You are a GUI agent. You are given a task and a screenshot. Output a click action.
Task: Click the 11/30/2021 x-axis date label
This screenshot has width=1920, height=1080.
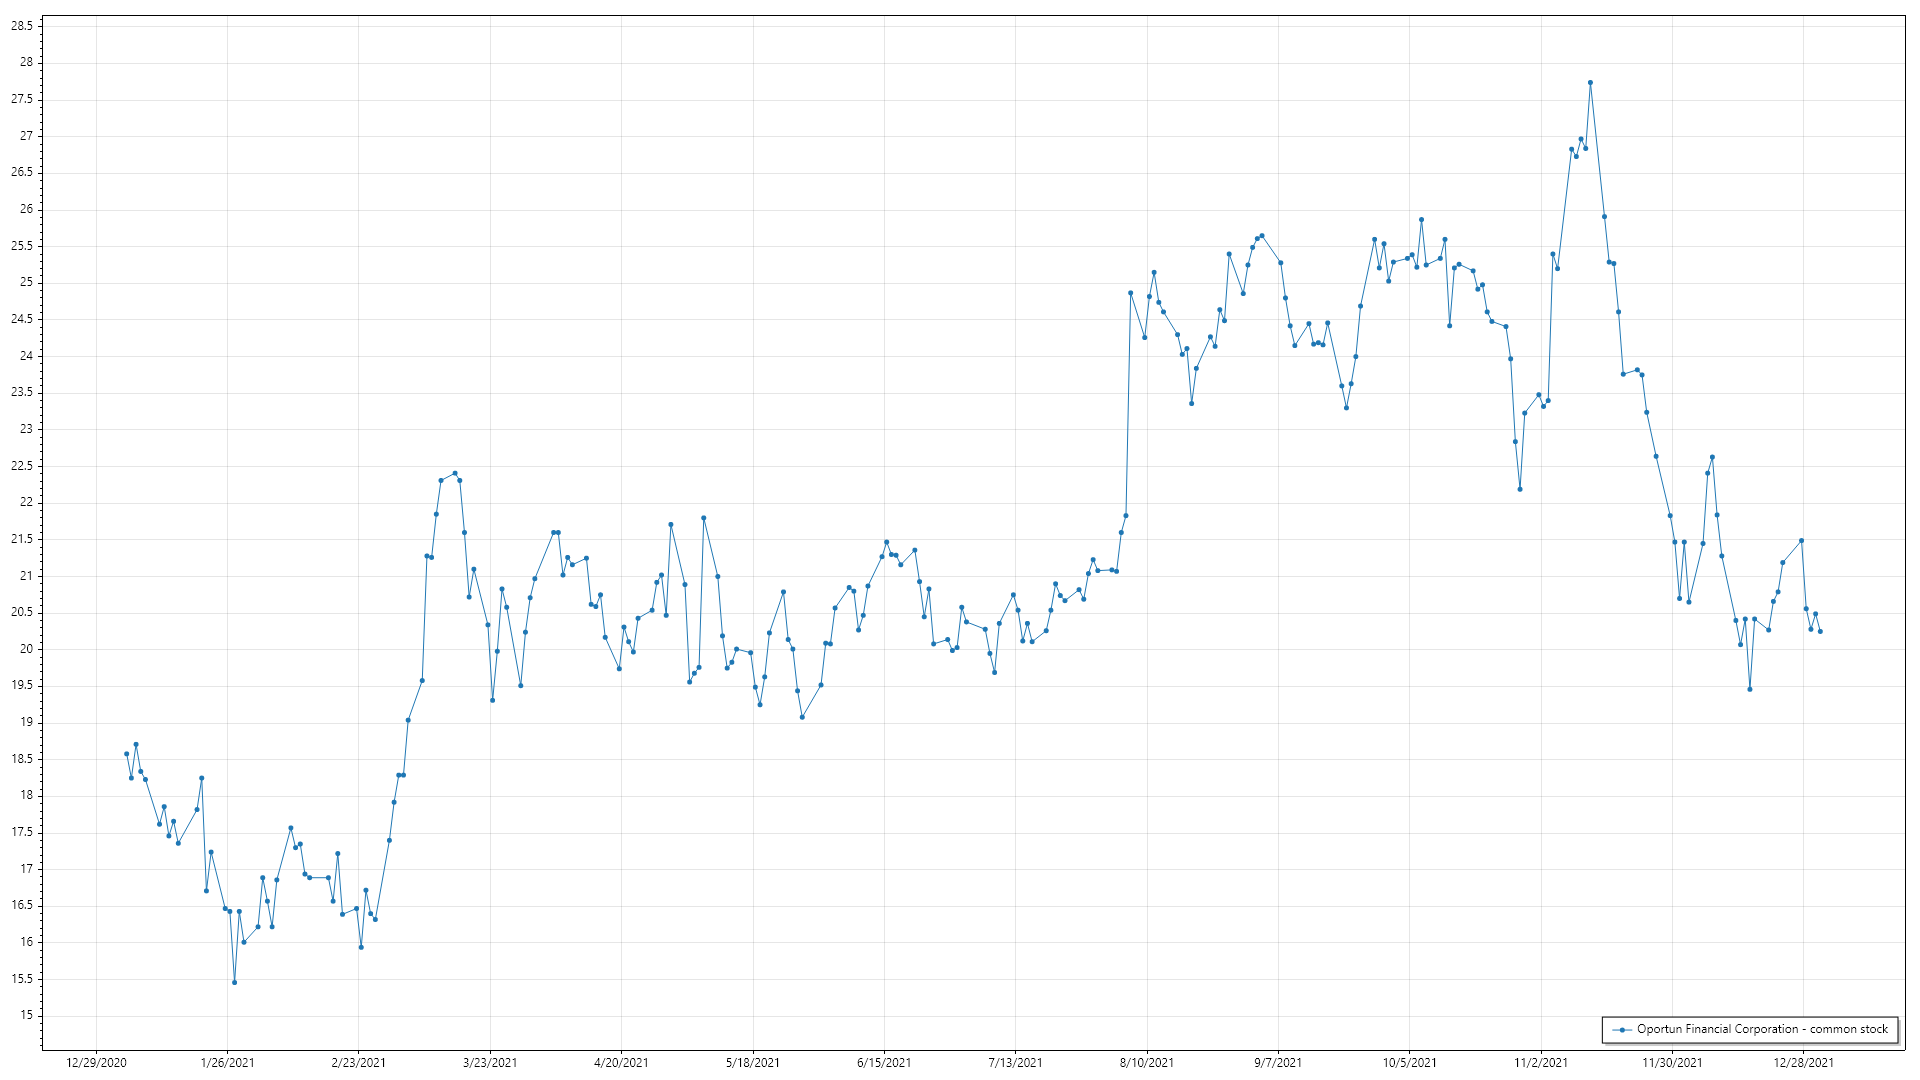[1672, 1062]
